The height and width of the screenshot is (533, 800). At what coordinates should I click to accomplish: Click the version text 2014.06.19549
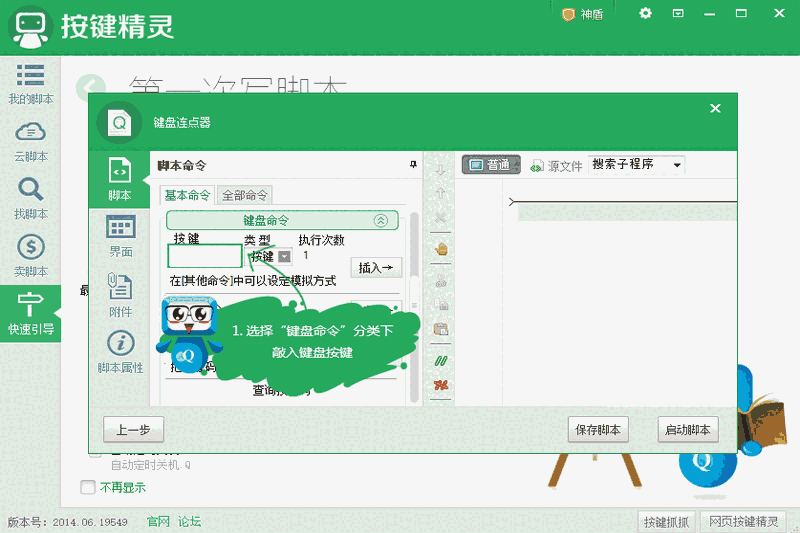tap(90, 522)
